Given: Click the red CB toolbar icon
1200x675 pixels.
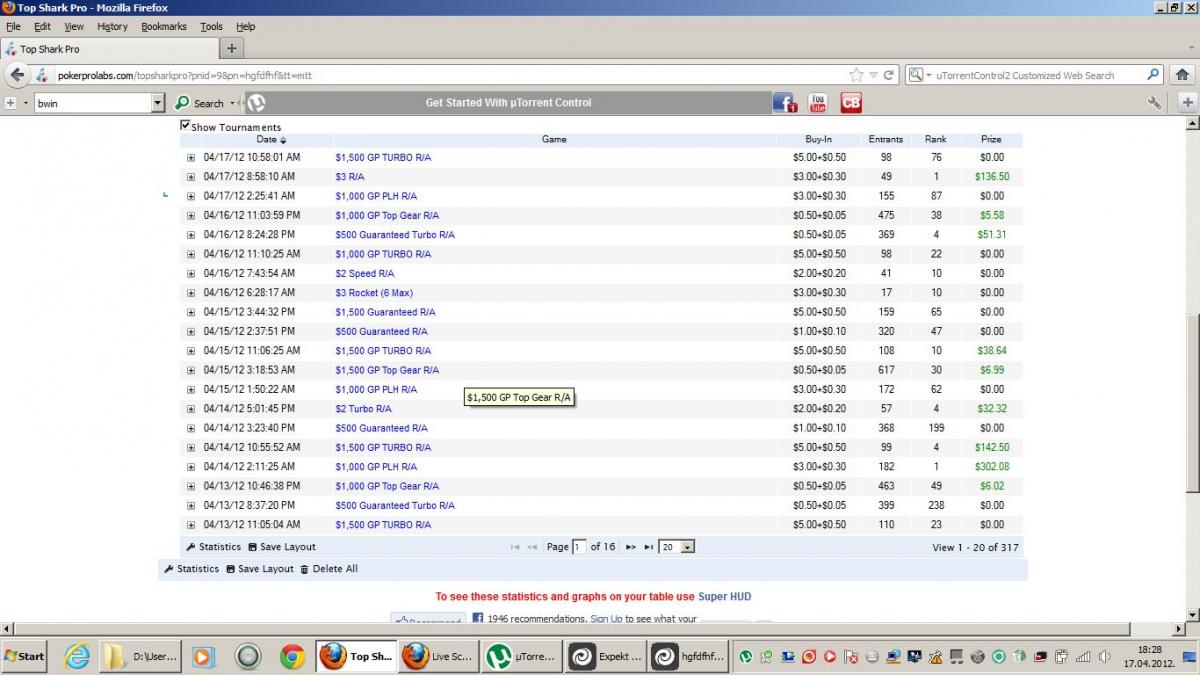Looking at the screenshot, I should click(851, 102).
